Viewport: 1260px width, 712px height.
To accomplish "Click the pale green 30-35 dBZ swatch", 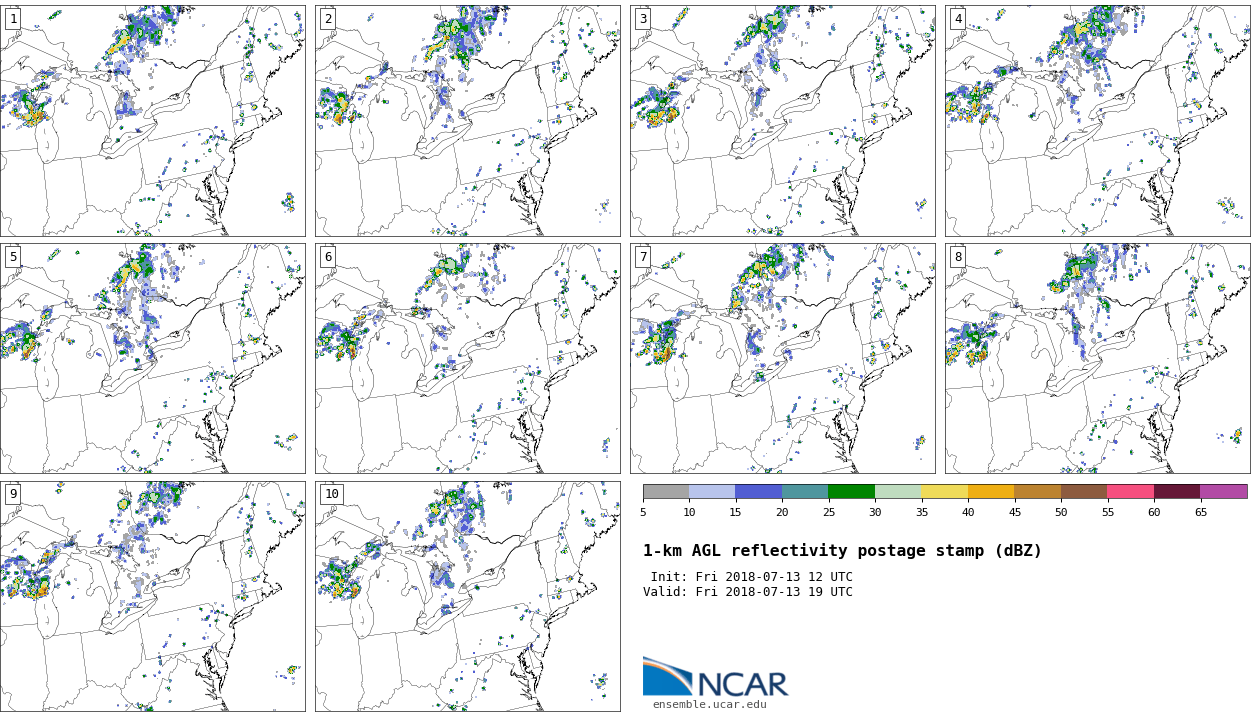I will (898, 491).
